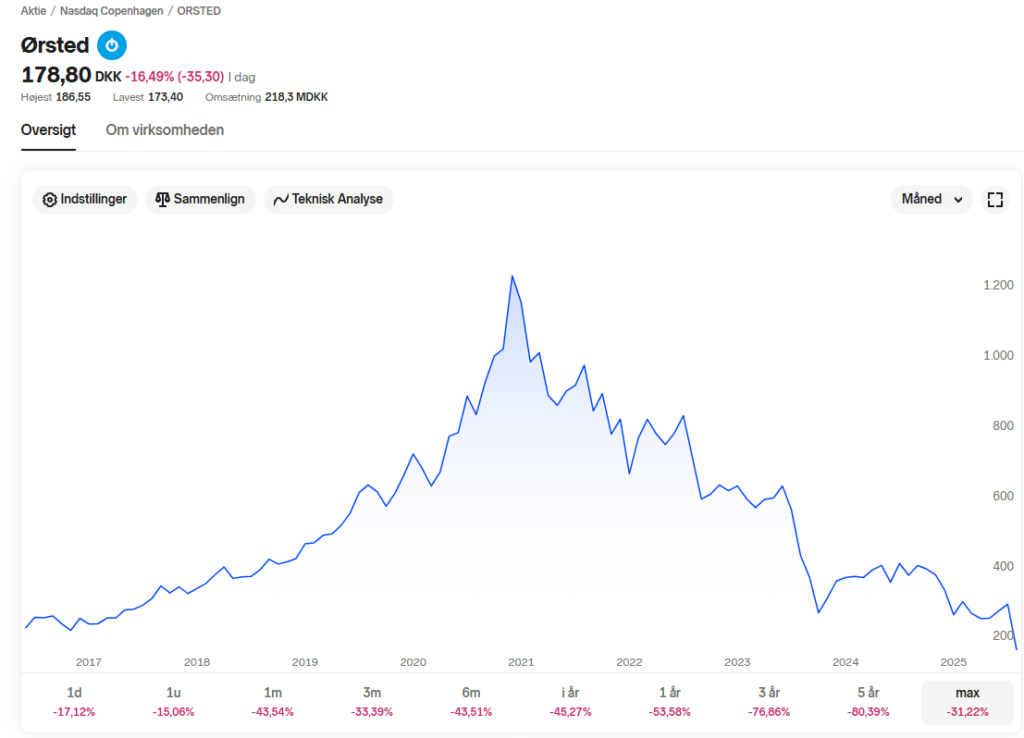
Task: Go to Aktie breadcrumb link
Action: pyautogui.click(x=33, y=11)
